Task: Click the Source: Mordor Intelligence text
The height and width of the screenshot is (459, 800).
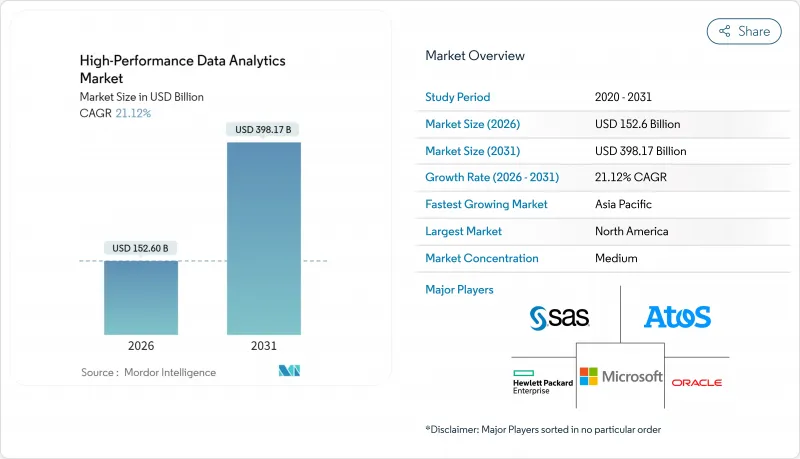Action: tap(148, 372)
